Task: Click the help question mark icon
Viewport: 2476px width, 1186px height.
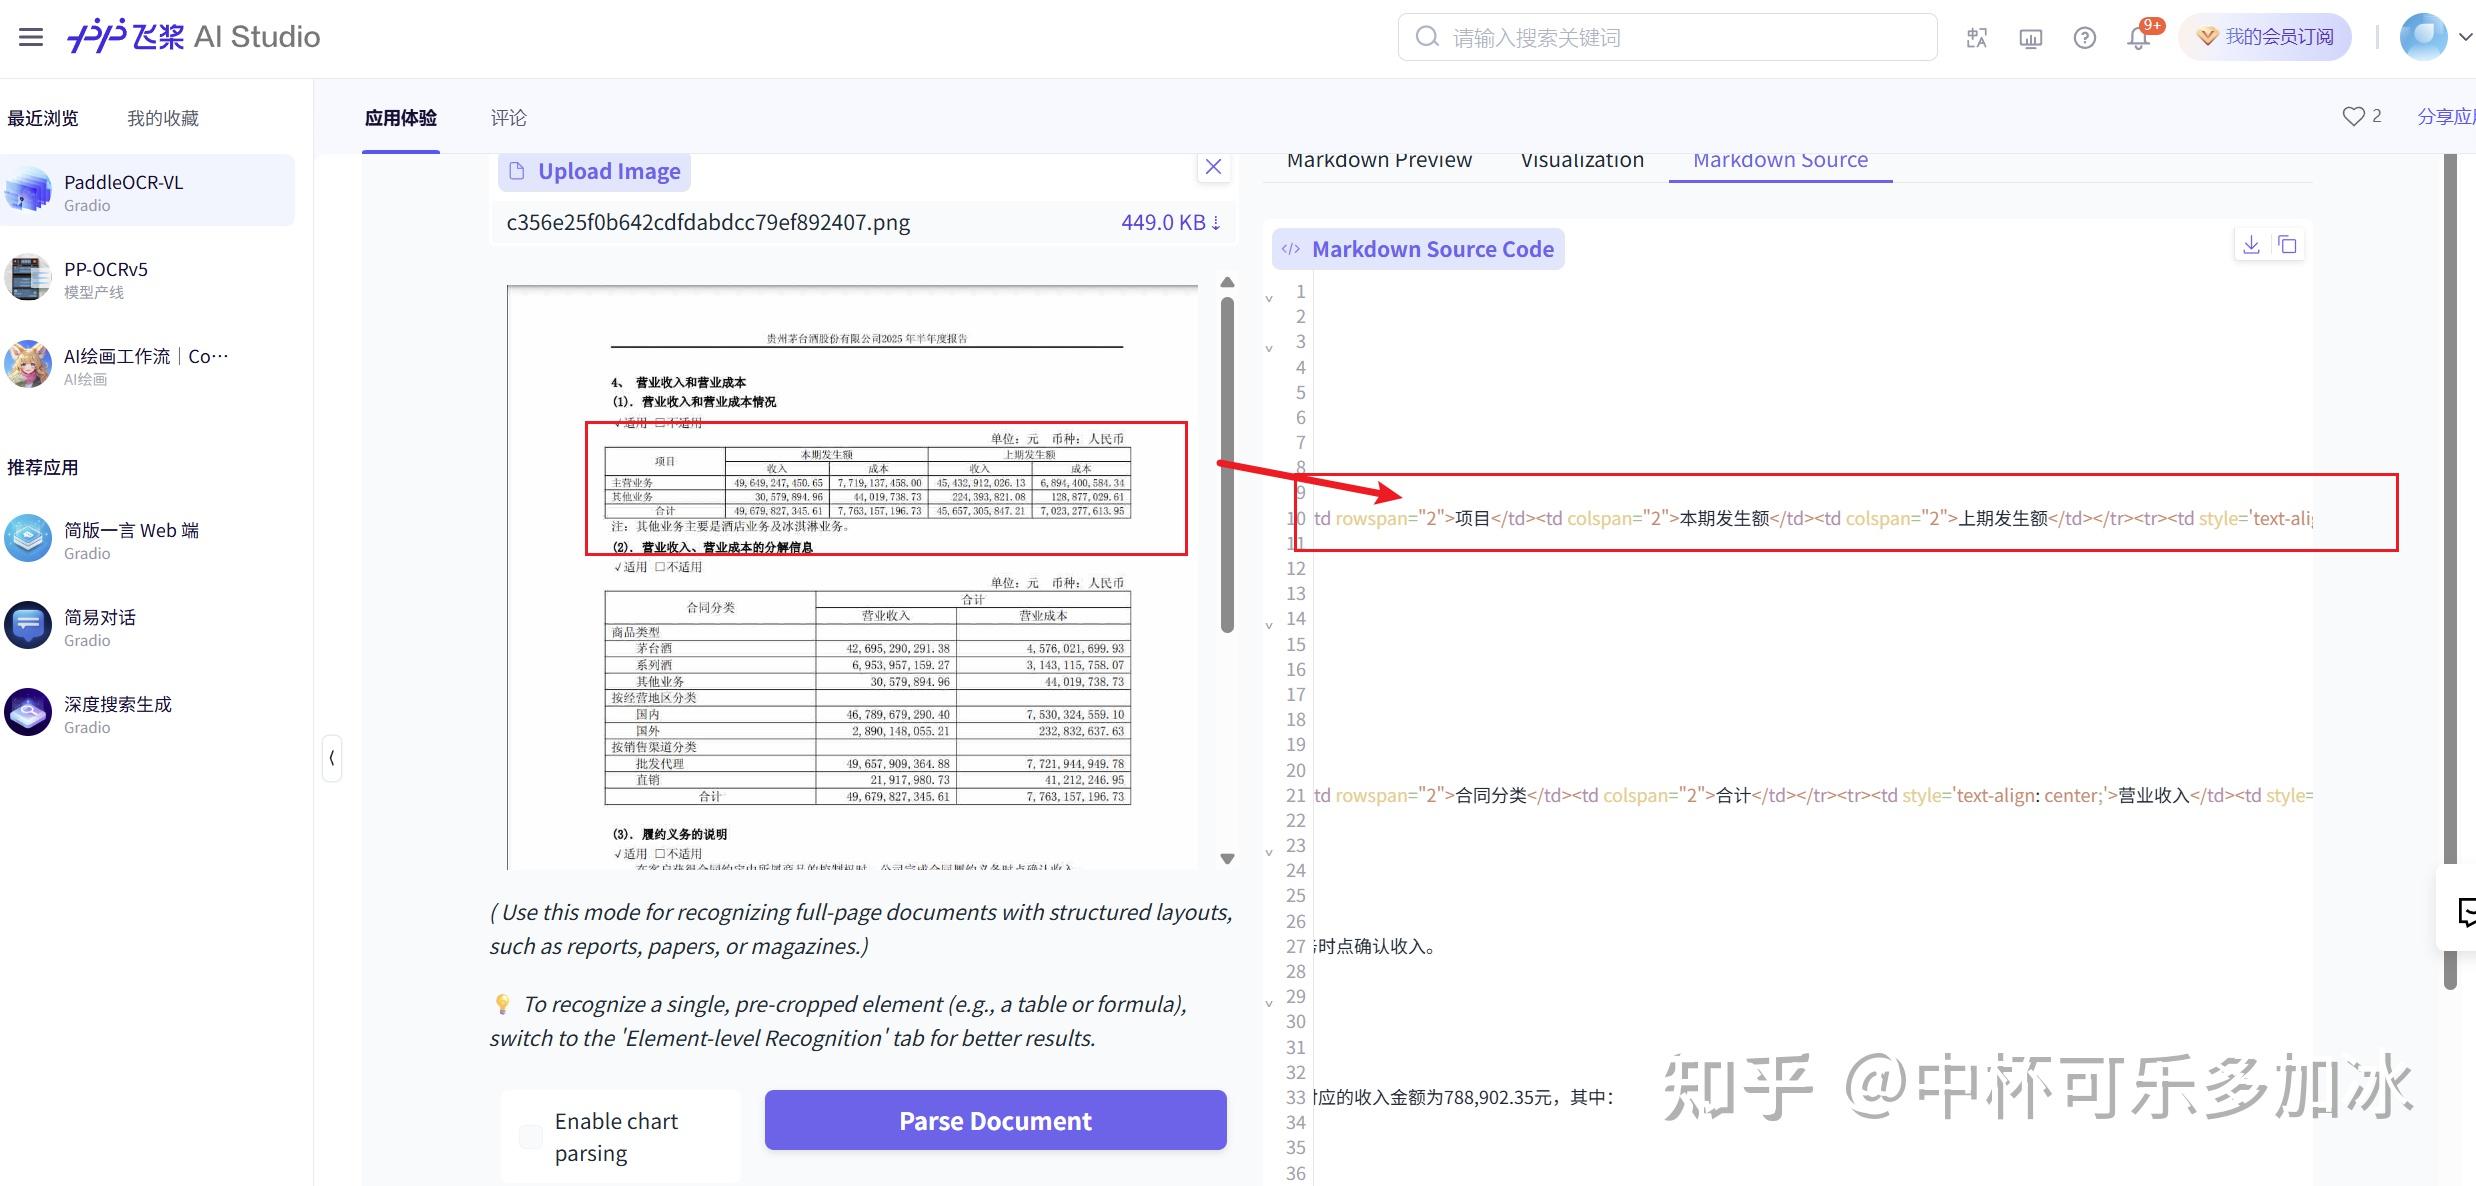Action: click(2084, 37)
